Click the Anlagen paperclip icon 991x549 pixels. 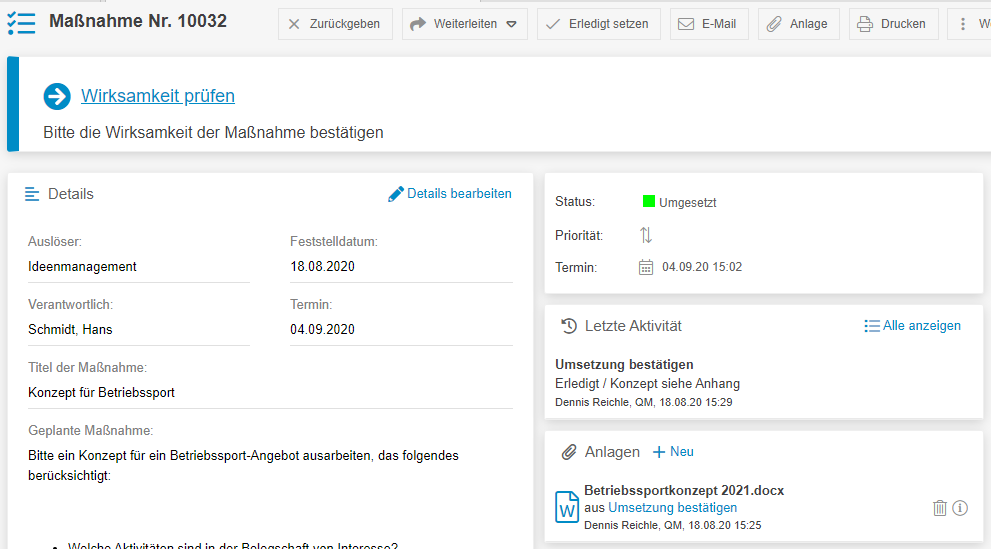click(569, 452)
